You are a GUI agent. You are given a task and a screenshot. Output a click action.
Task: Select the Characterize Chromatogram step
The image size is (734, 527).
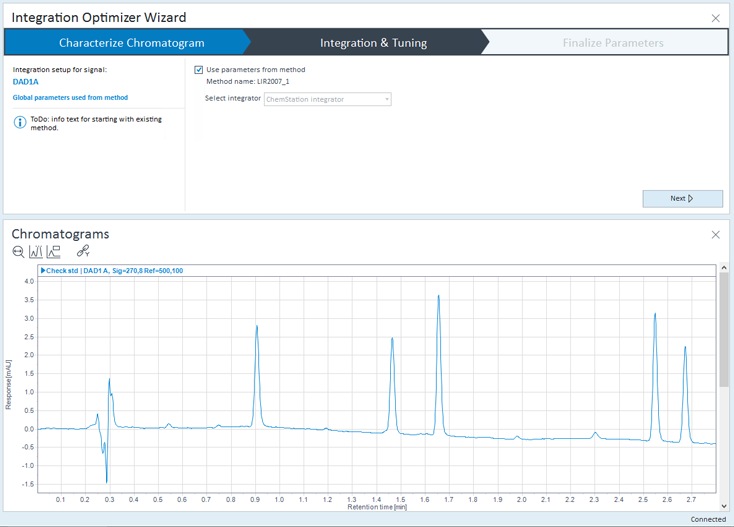pyautogui.click(x=131, y=43)
